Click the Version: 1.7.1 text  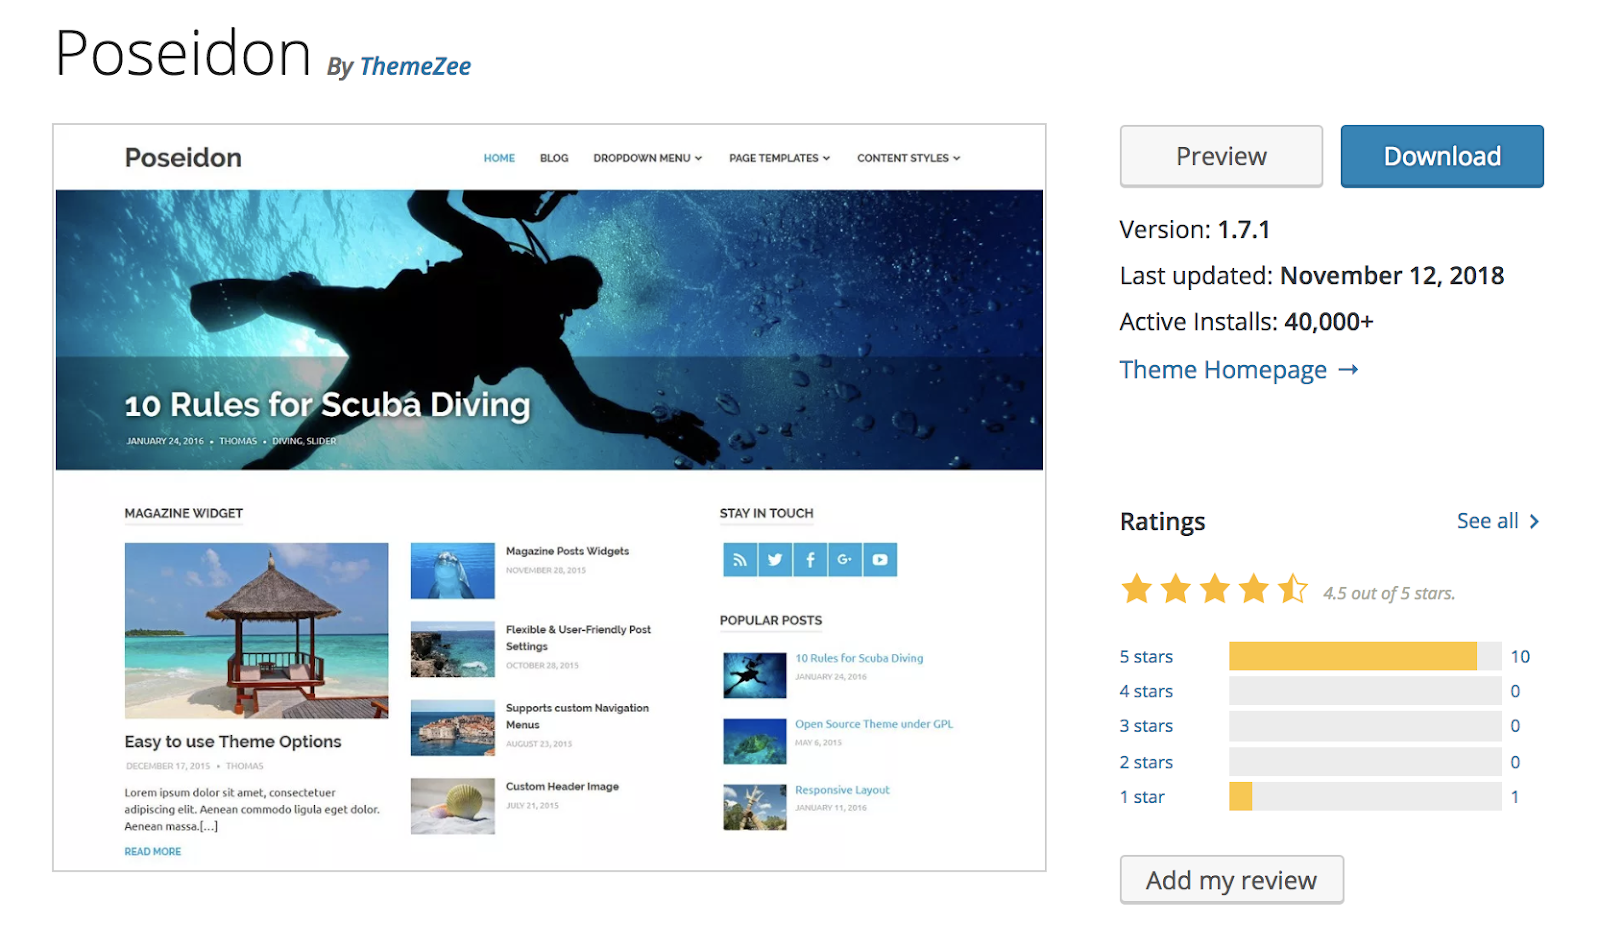(x=1195, y=230)
